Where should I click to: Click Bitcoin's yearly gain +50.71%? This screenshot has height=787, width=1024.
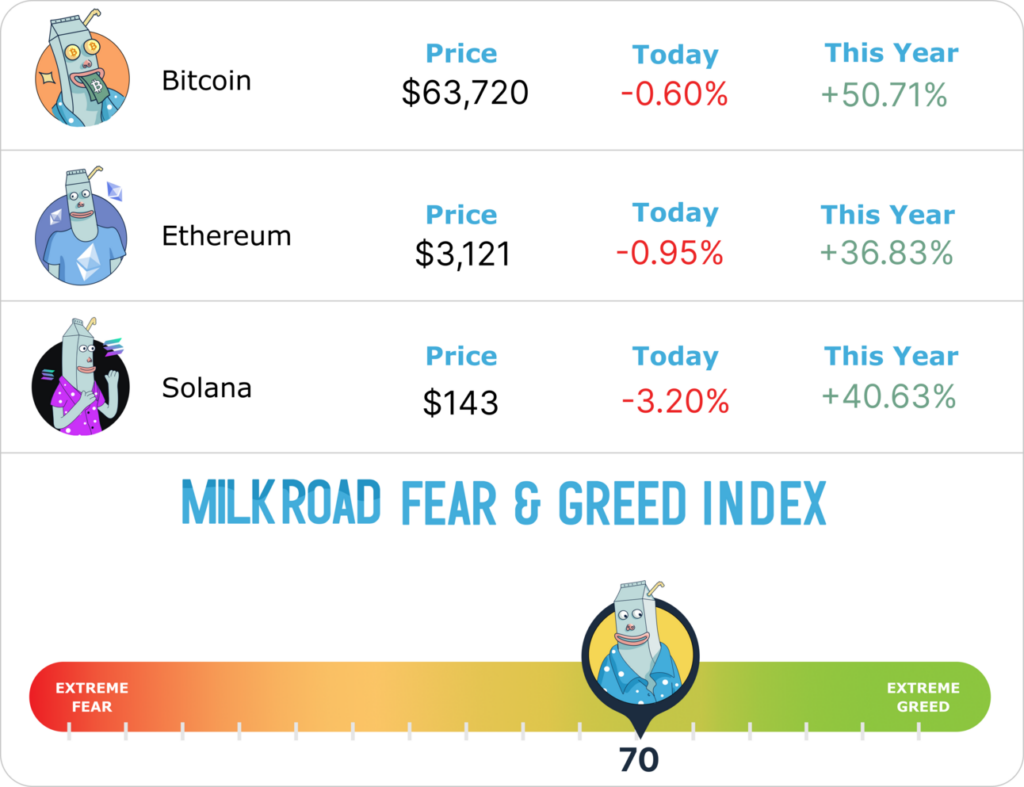(884, 95)
